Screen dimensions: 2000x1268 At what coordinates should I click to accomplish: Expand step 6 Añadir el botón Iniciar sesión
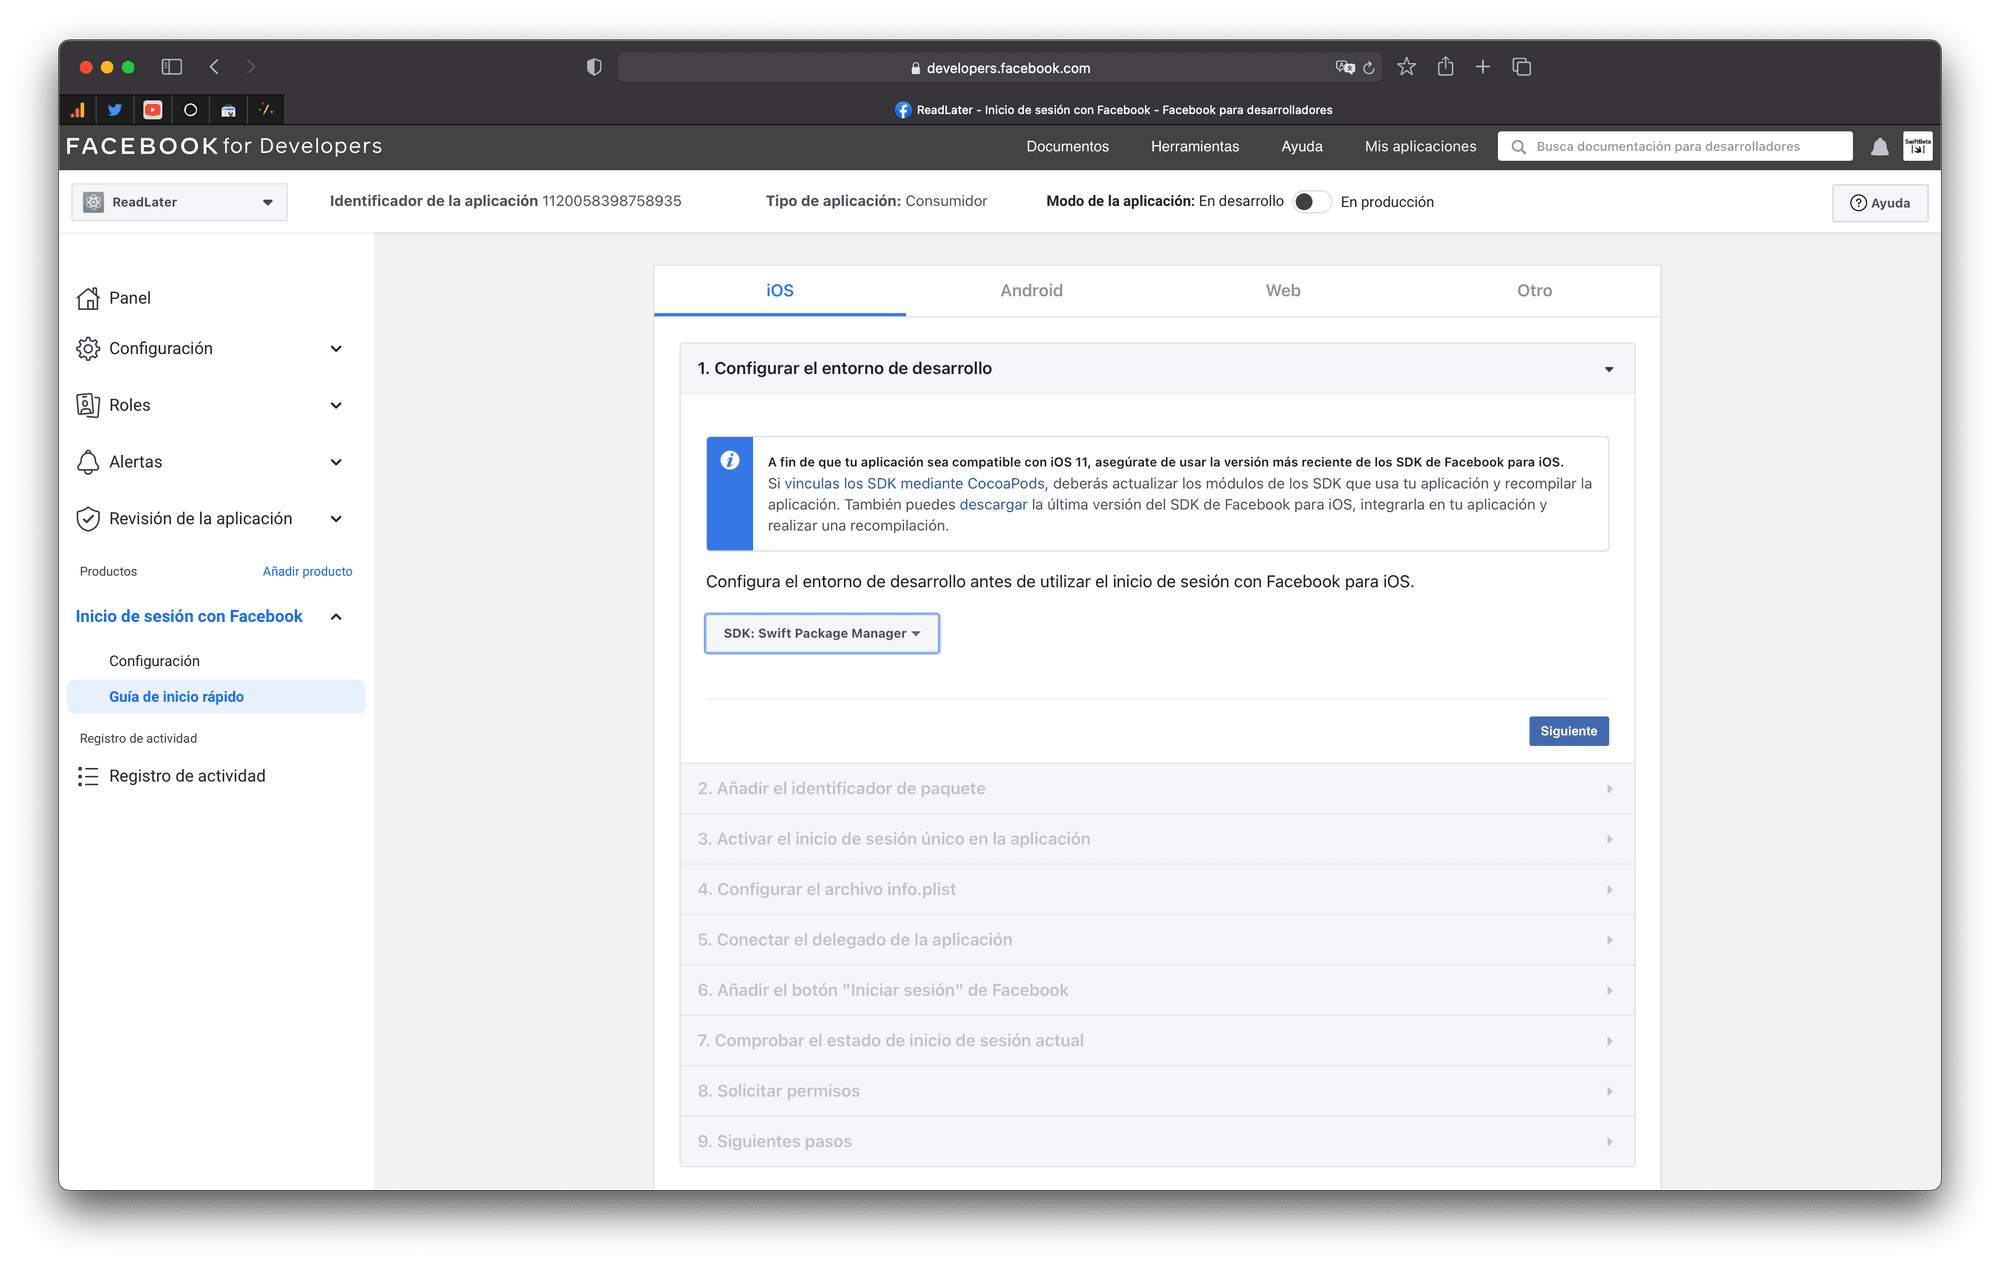pos(1157,990)
